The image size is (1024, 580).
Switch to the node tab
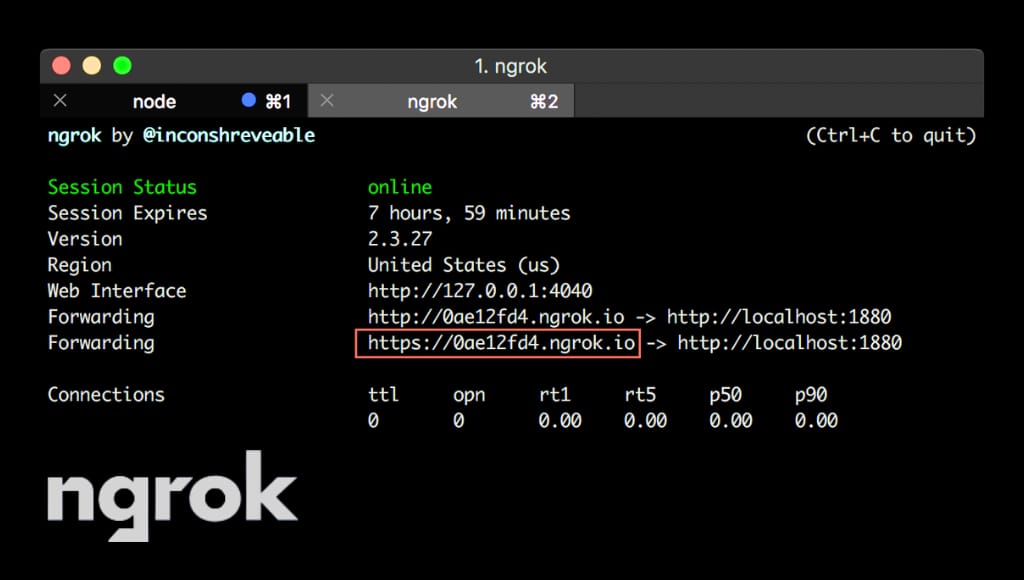pyautogui.click(x=155, y=101)
